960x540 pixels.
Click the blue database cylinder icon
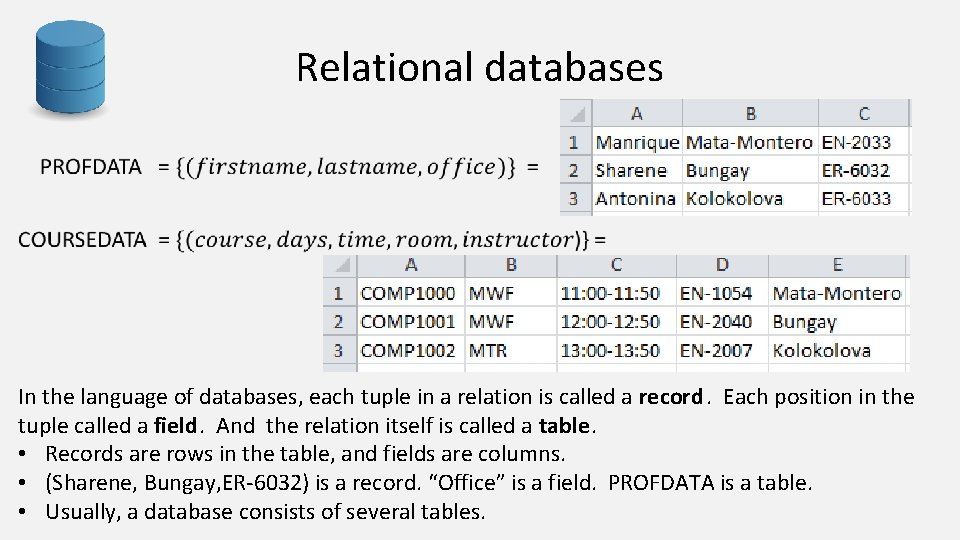[x=70, y=67]
